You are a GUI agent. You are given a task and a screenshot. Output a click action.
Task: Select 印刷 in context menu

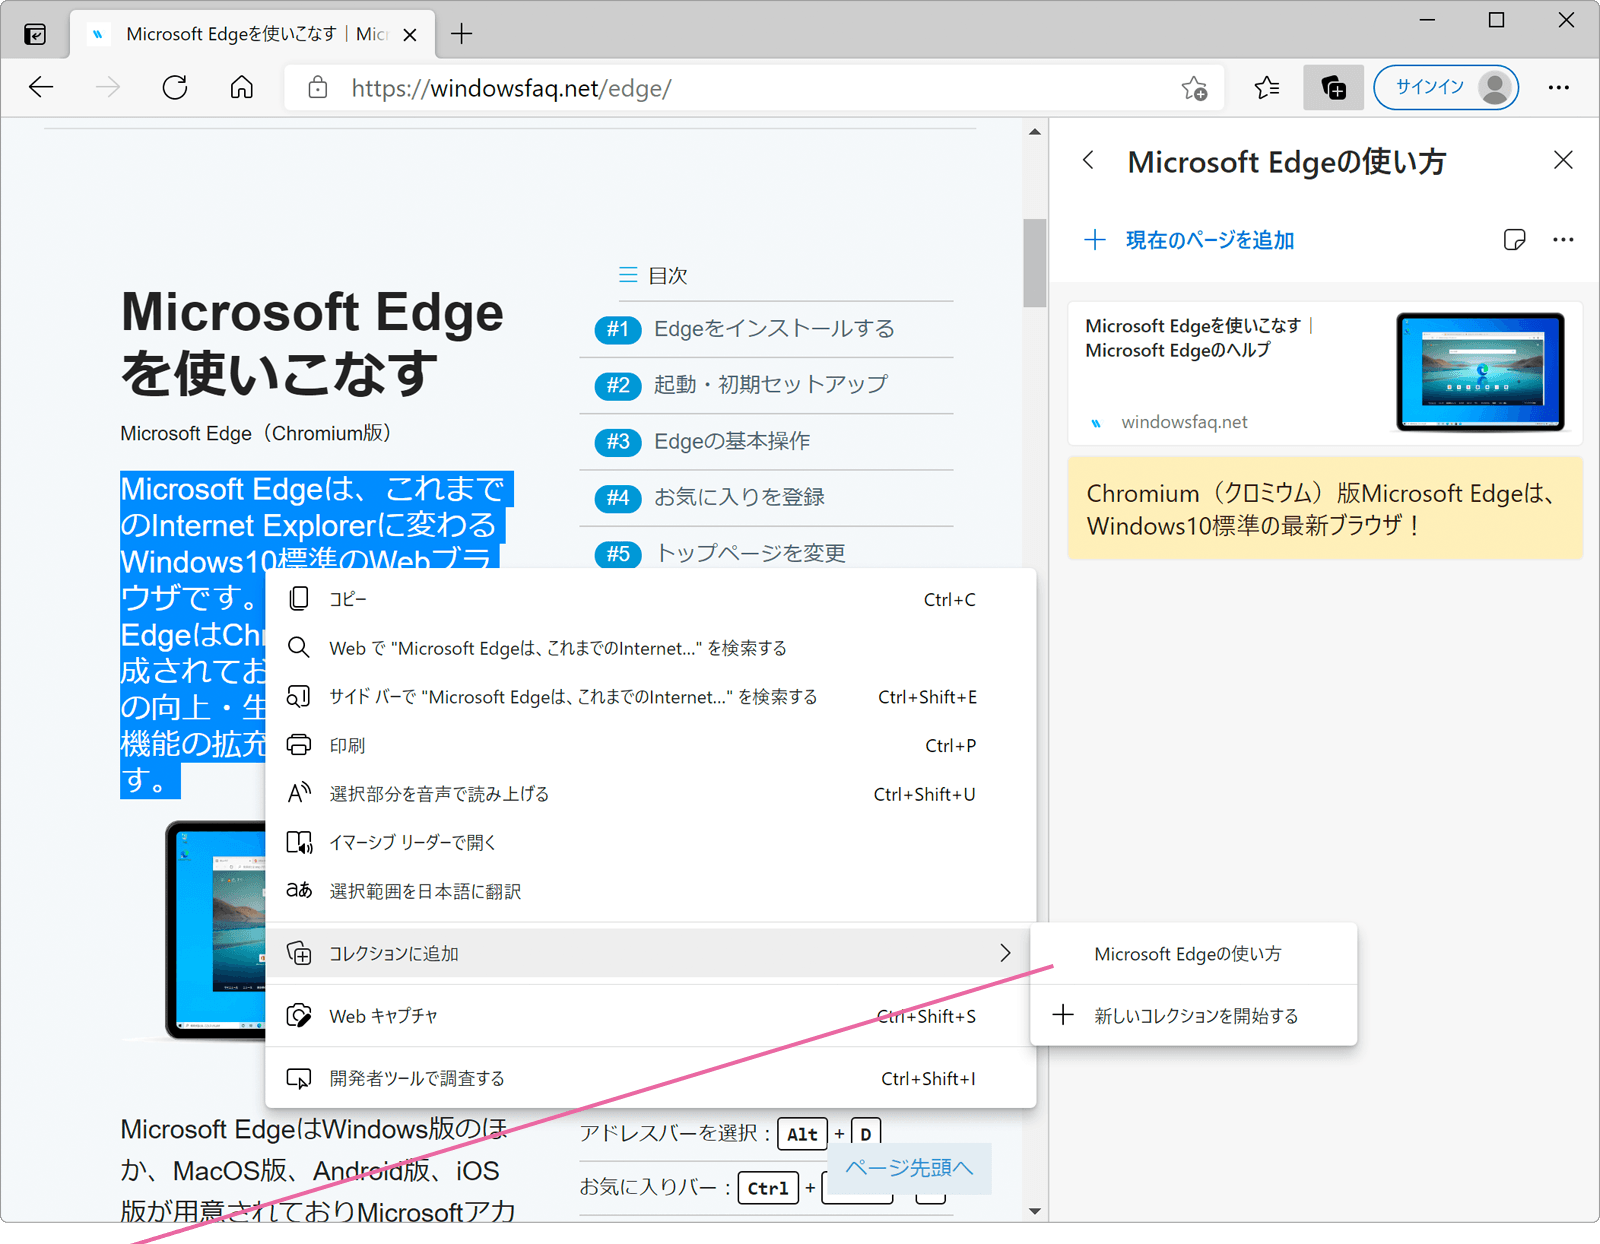click(x=650, y=745)
